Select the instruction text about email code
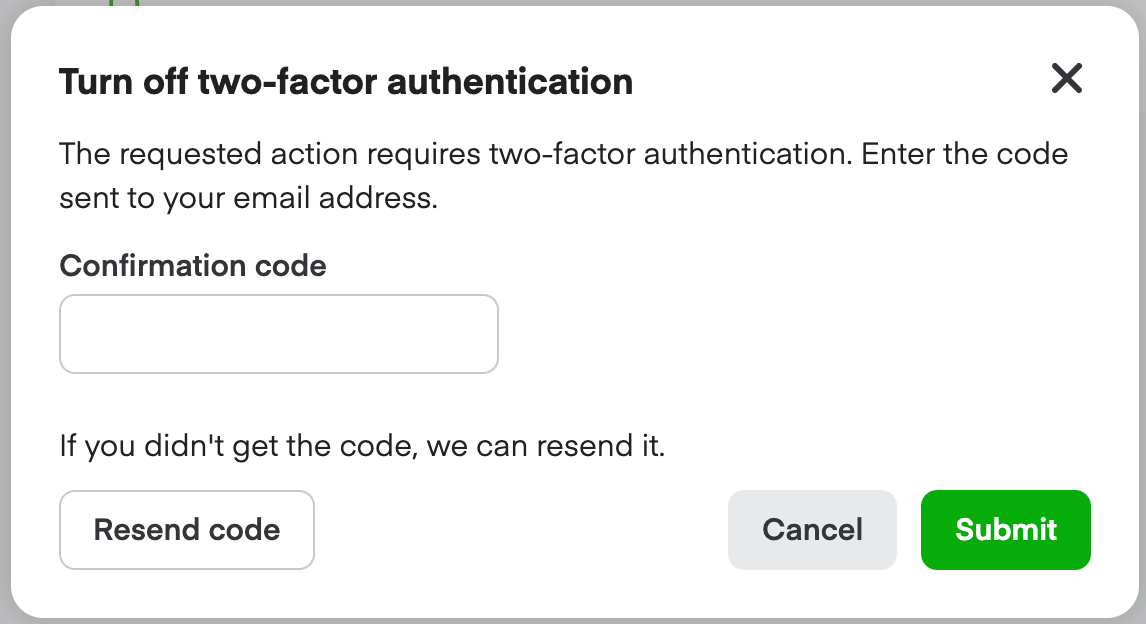This screenshot has width=1146, height=624. point(565,175)
